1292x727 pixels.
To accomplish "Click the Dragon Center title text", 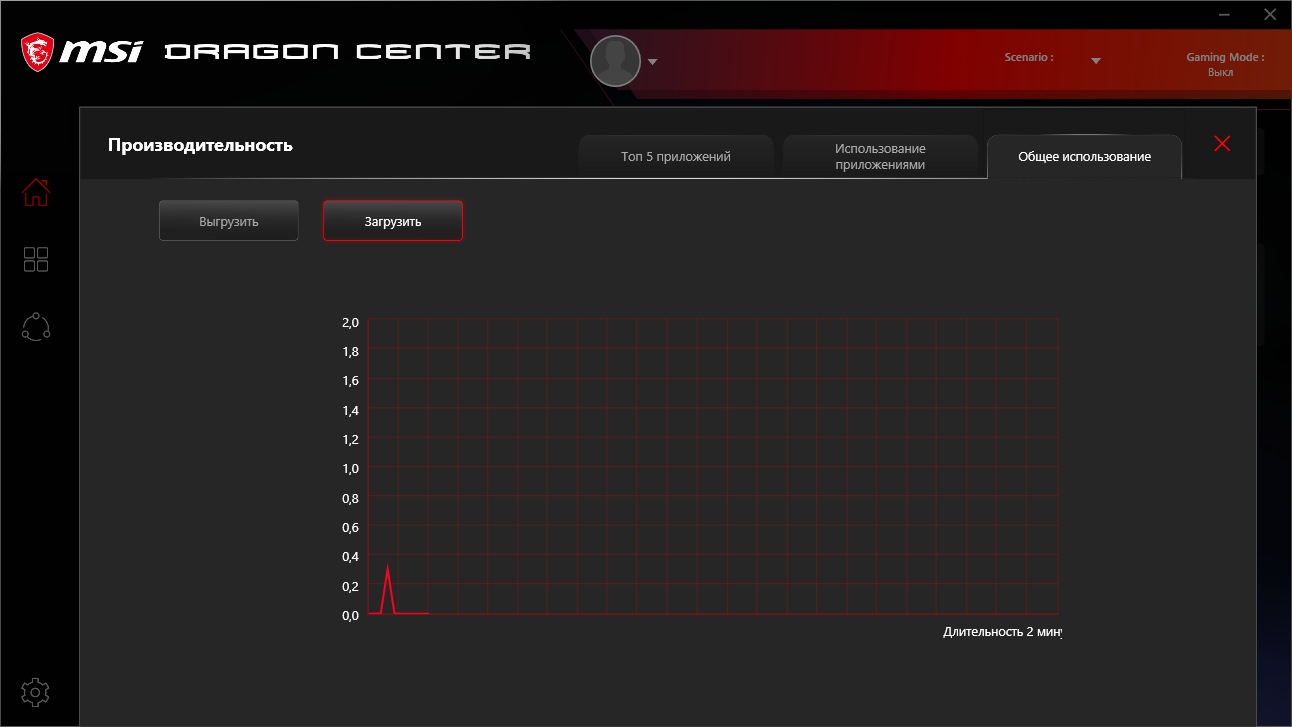I will 347,51.
